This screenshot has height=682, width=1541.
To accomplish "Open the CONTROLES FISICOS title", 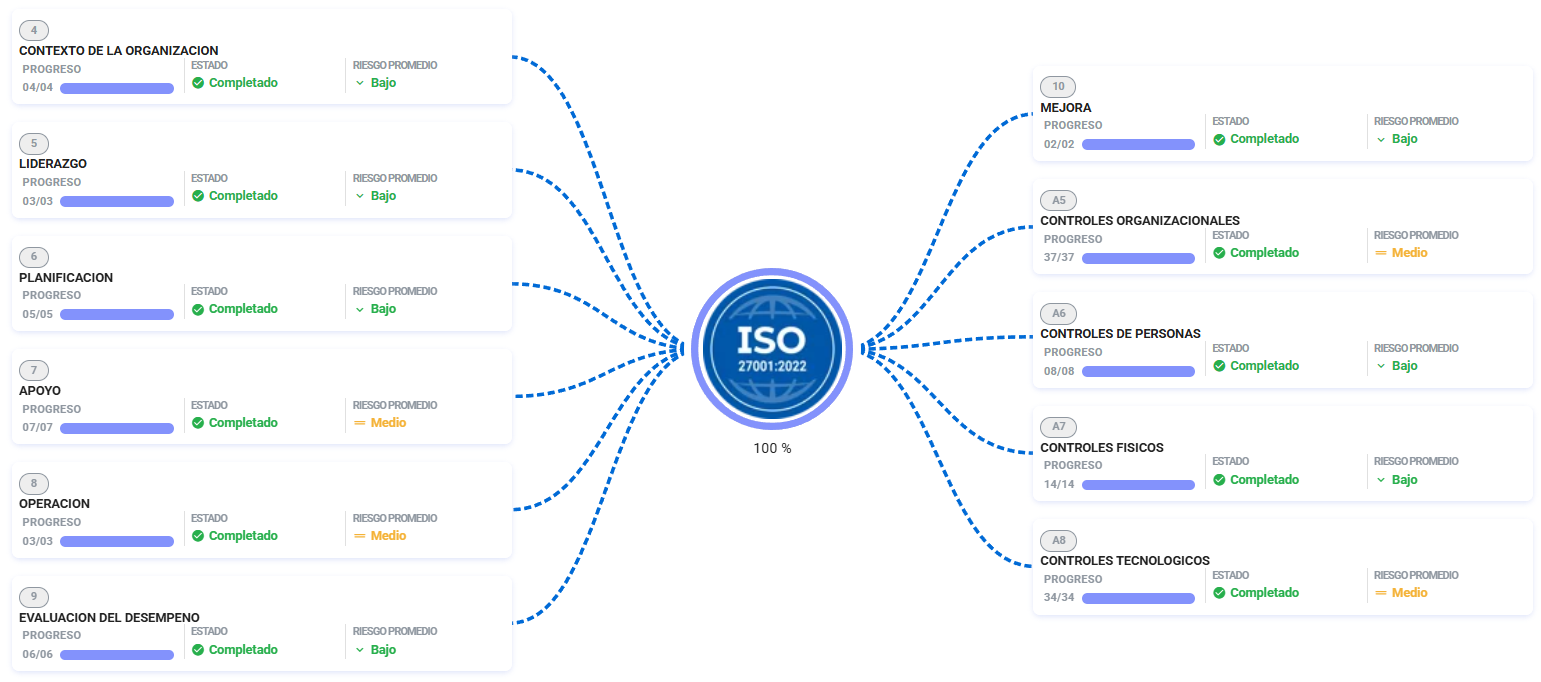I will (1102, 448).
